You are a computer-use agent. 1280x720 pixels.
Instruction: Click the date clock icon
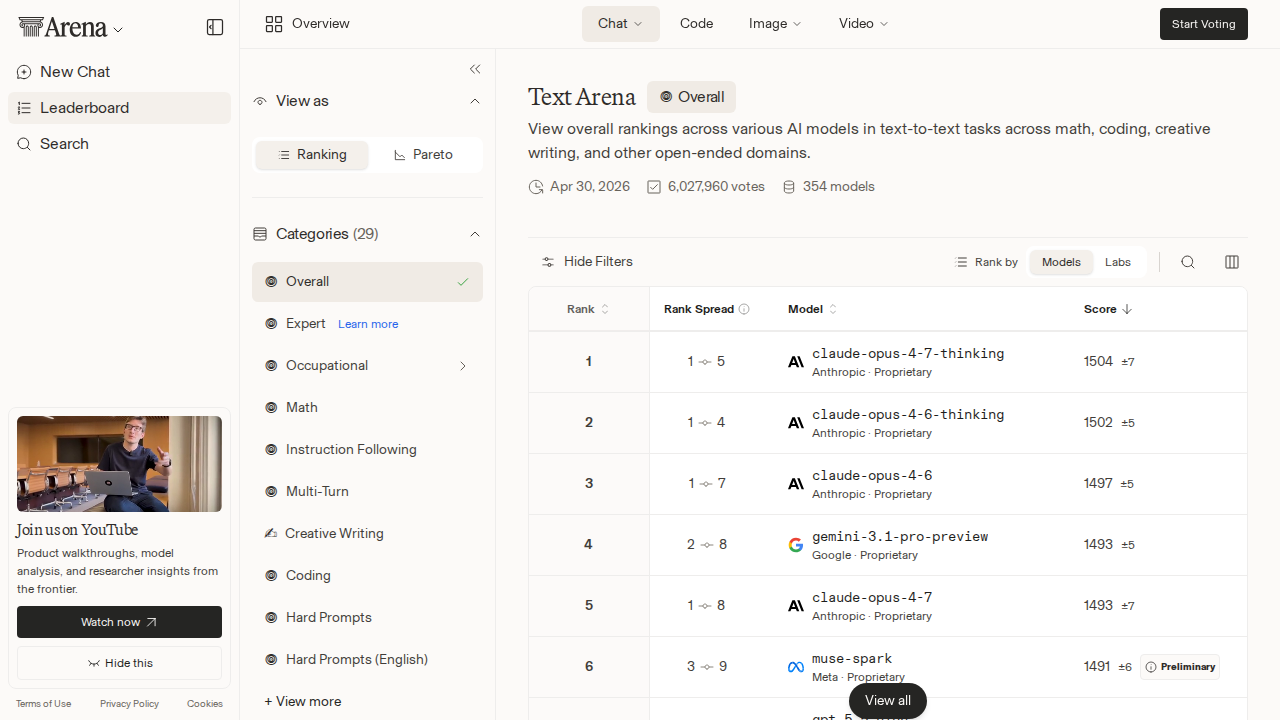tap(536, 187)
